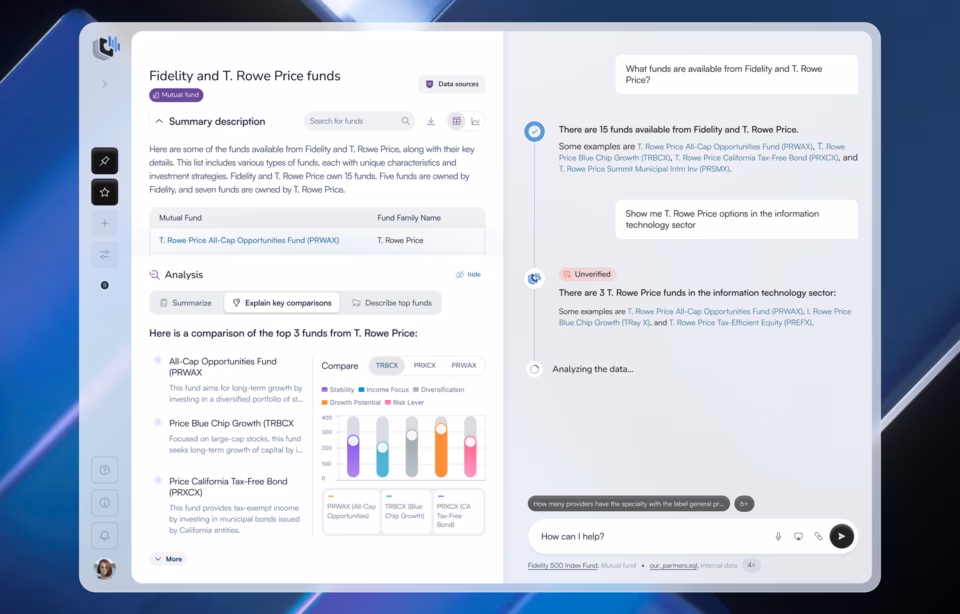This screenshot has height=614, width=960.
Task: Click the plus icon in the sidebar
Action: pos(105,223)
